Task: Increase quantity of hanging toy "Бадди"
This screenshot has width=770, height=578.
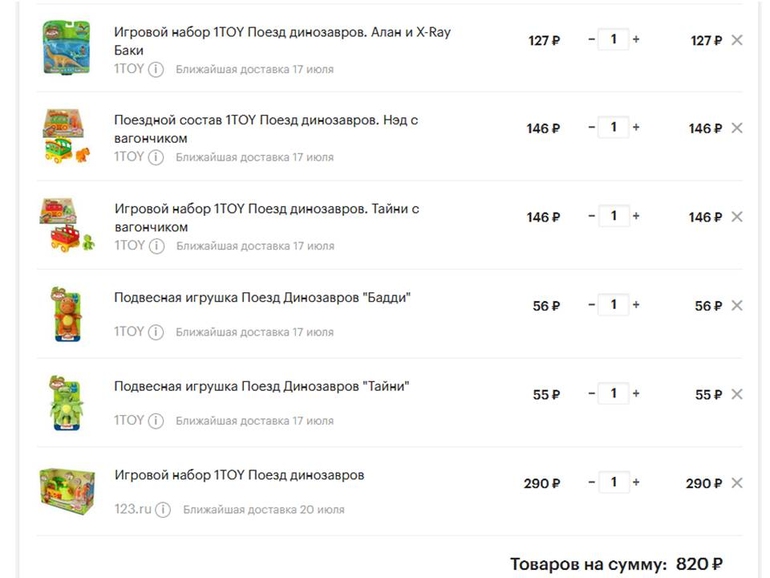Action: tap(636, 305)
